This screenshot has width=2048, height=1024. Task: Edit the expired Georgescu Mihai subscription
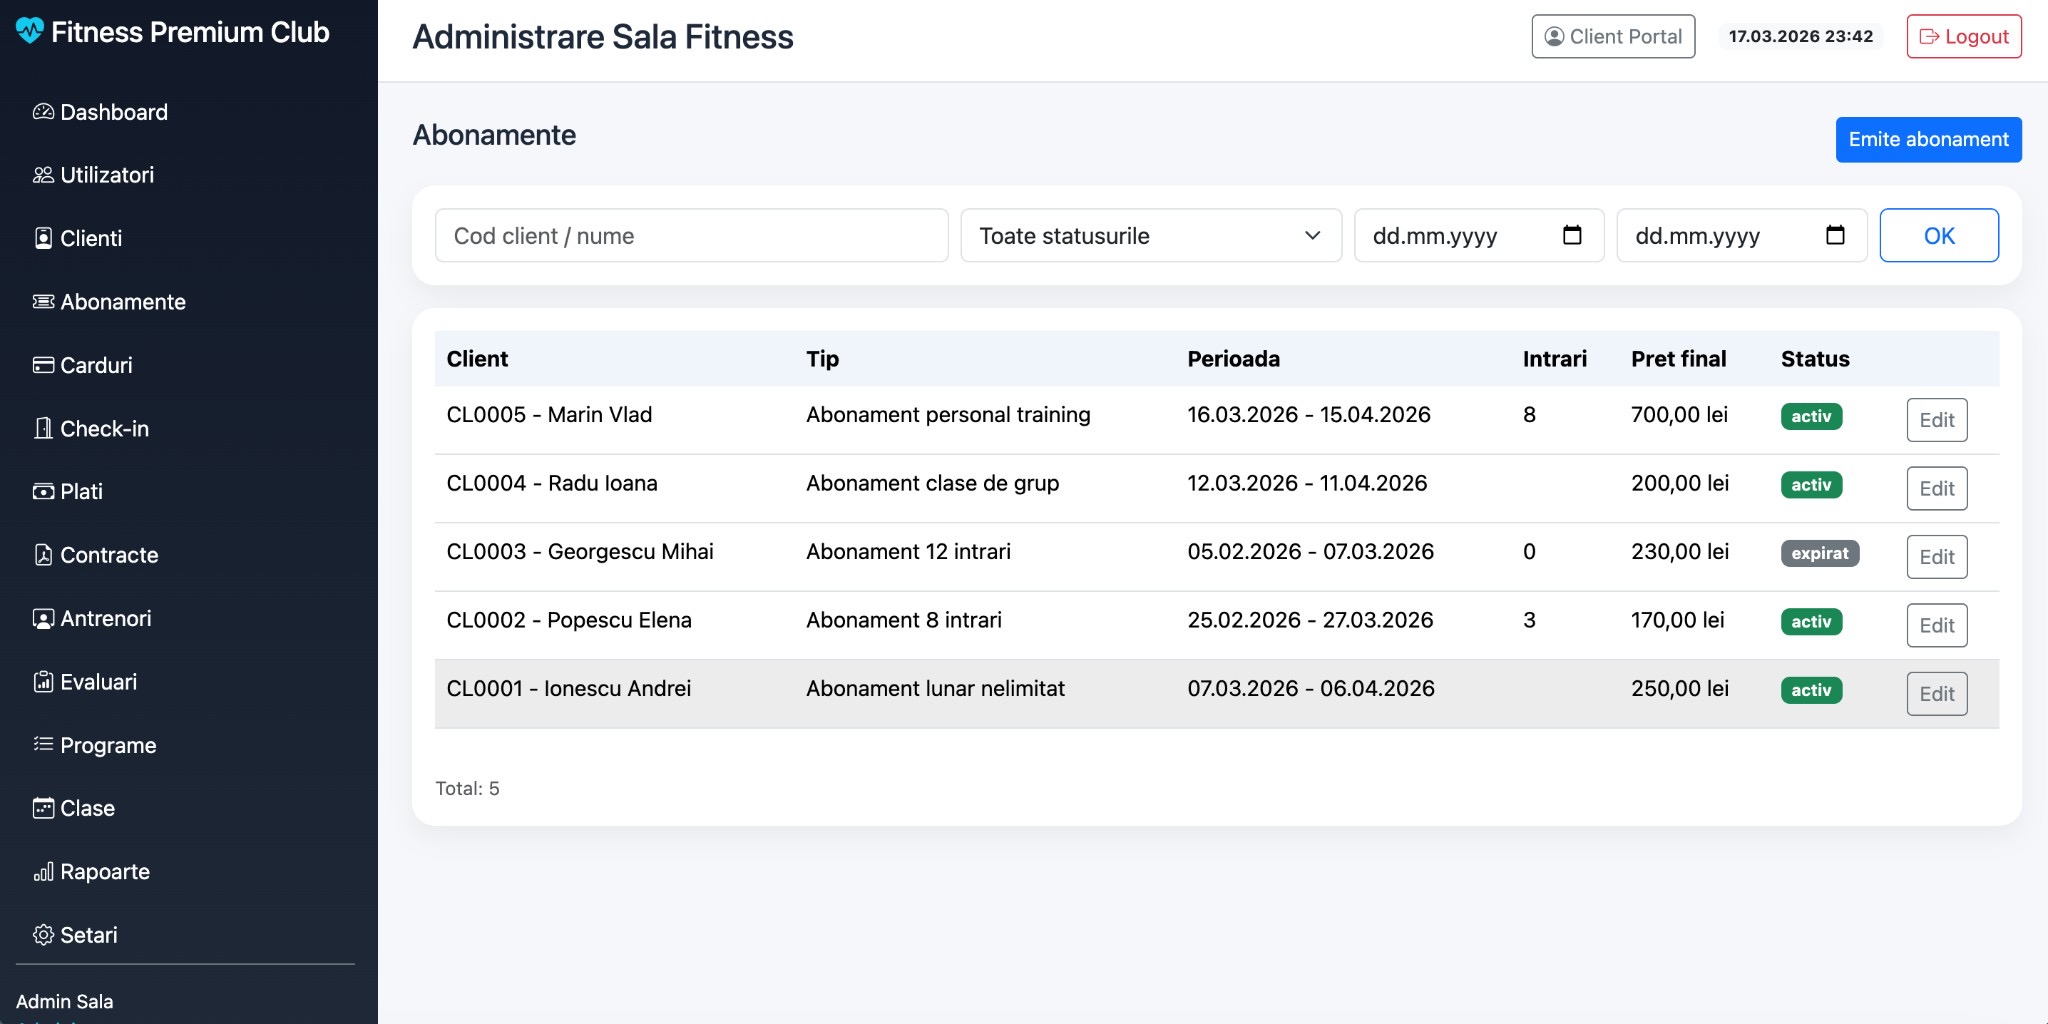pos(1937,557)
